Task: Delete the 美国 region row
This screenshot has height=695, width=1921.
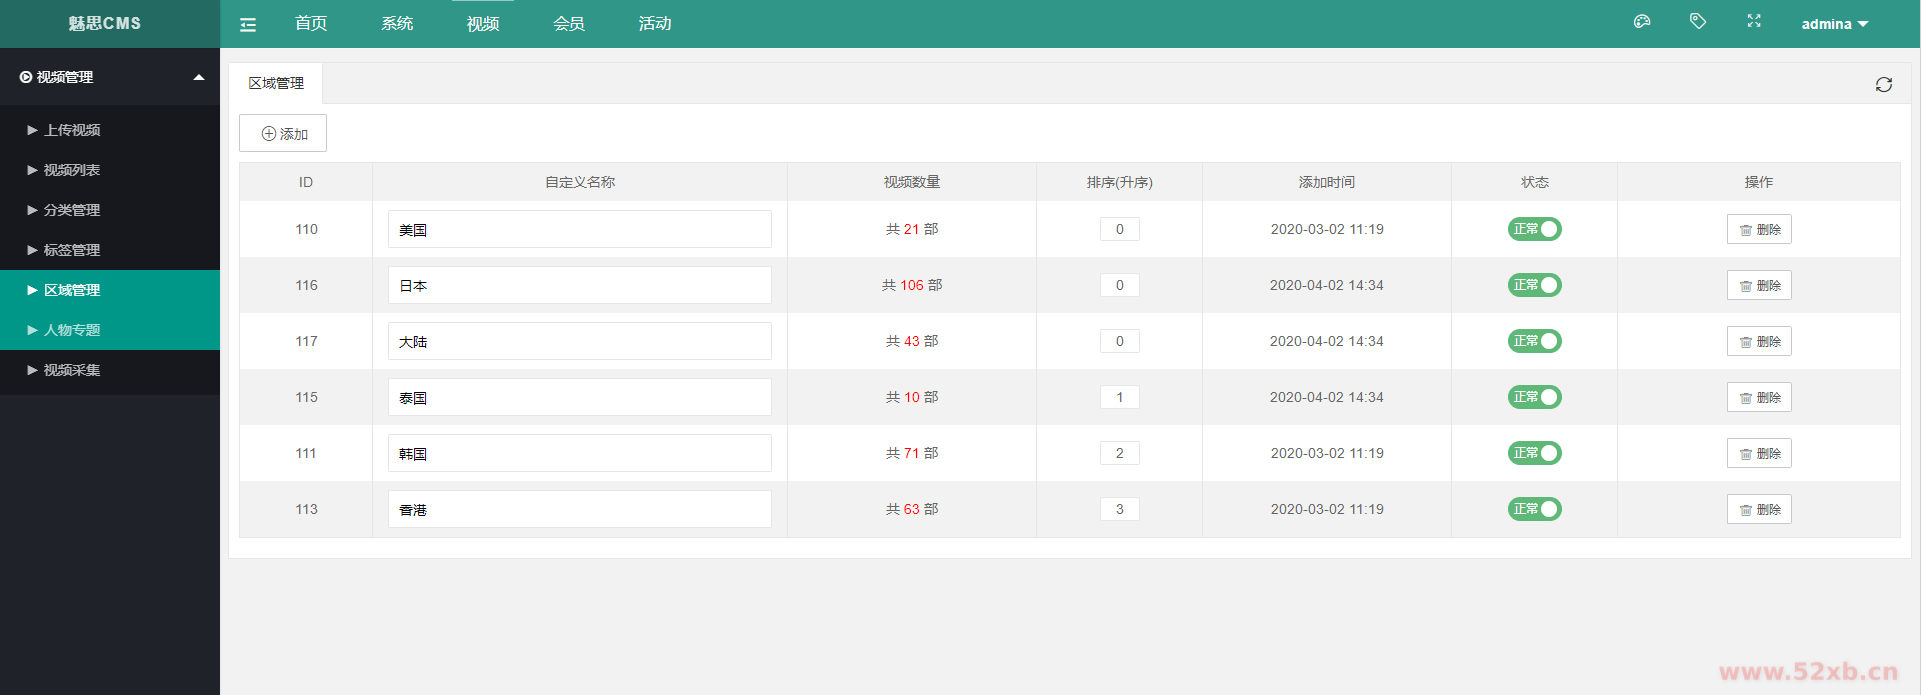Action: pos(1758,229)
